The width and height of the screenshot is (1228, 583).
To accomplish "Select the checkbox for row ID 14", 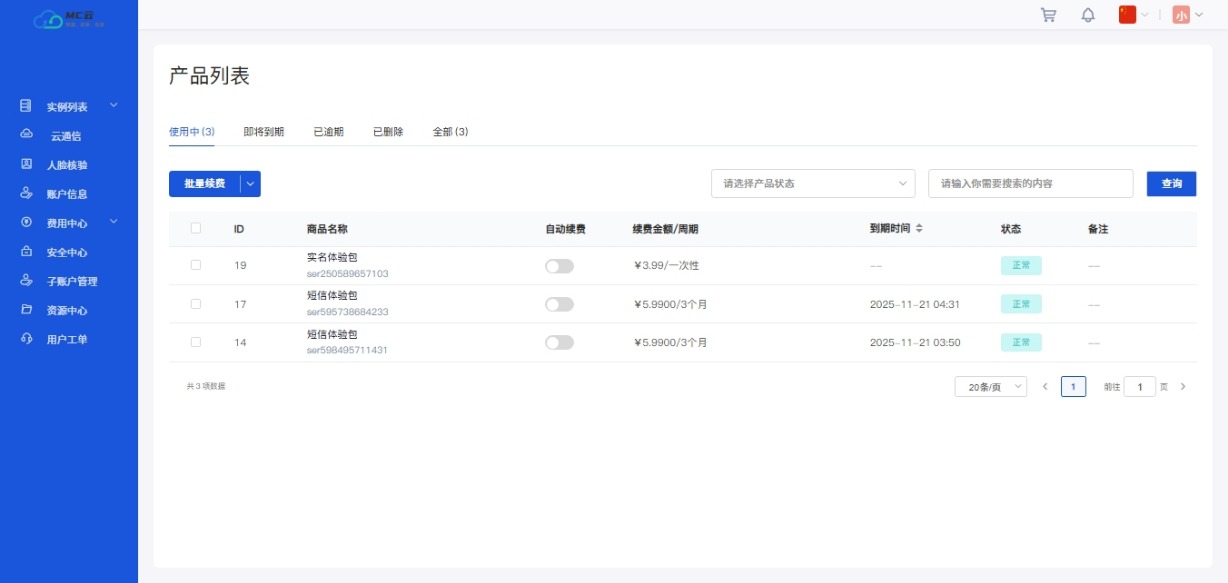I will coord(196,342).
